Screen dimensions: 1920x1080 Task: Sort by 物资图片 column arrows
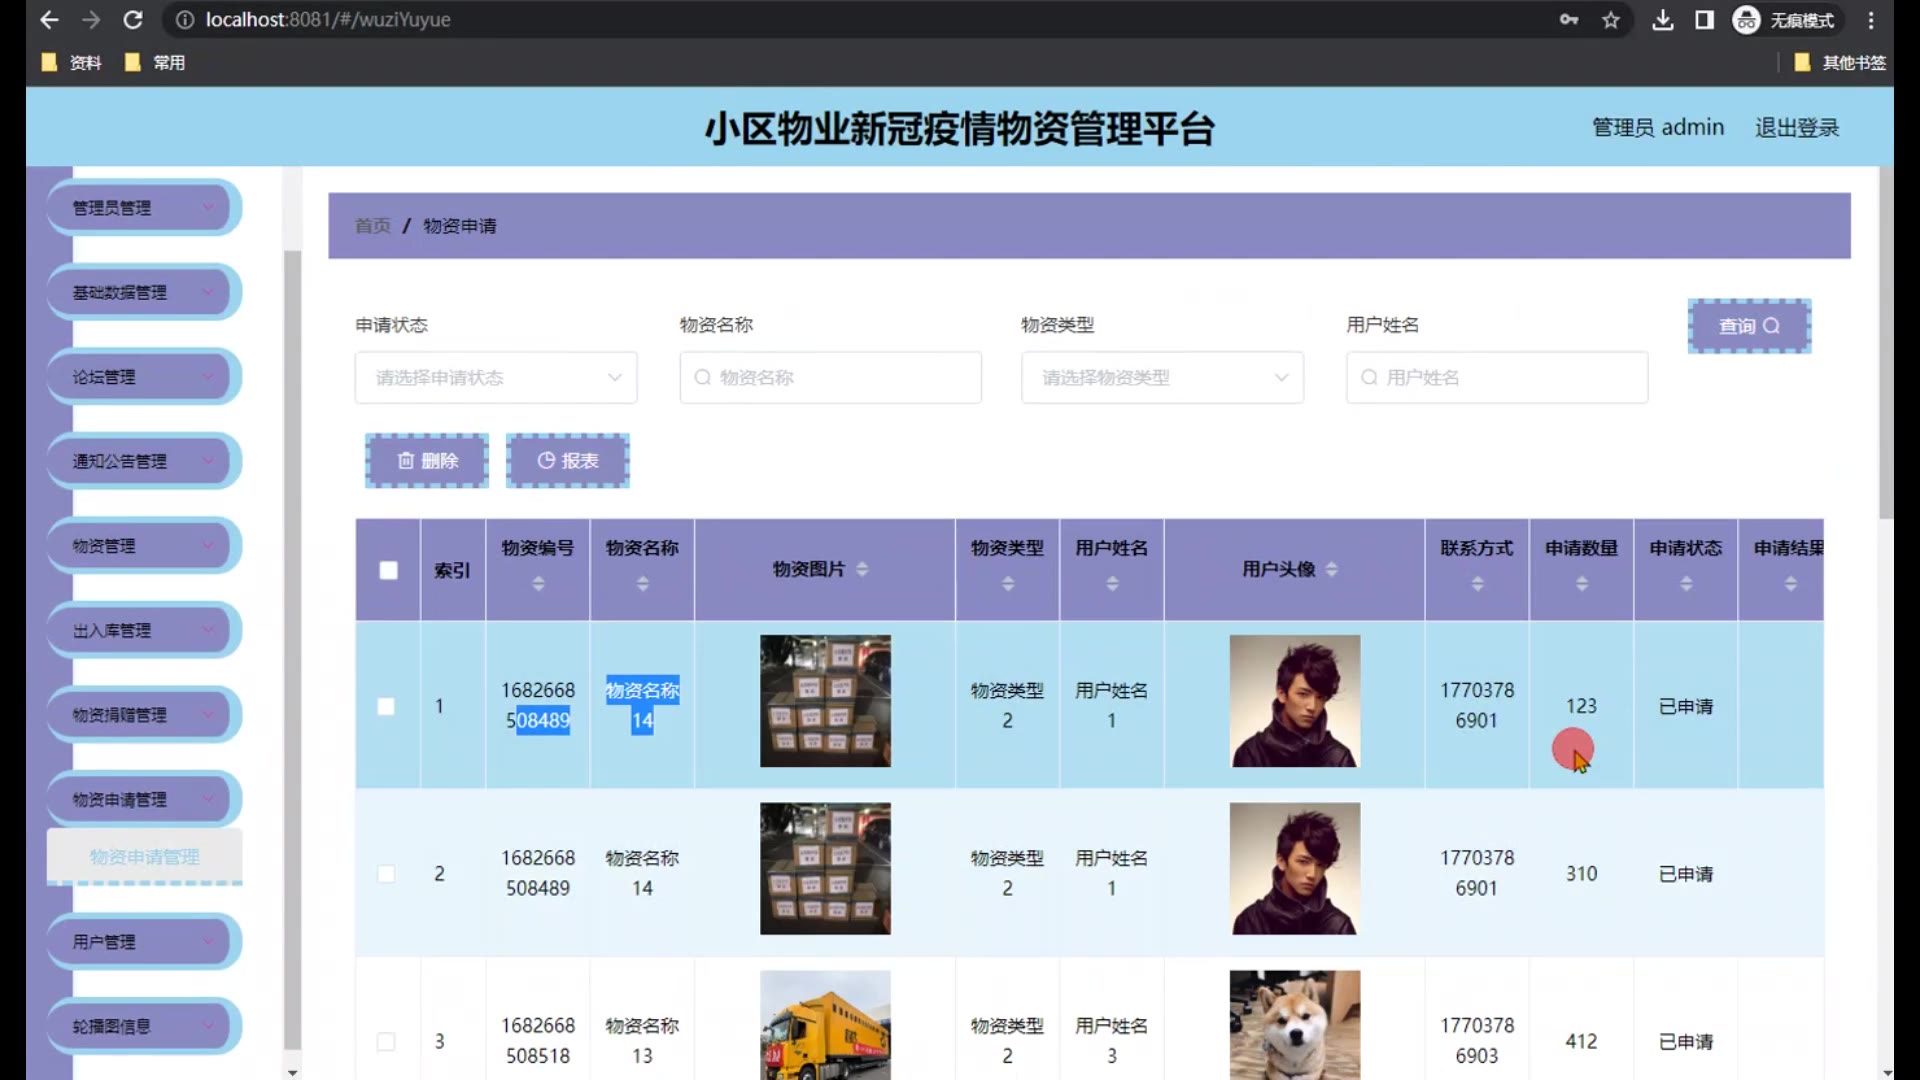pyautogui.click(x=862, y=569)
